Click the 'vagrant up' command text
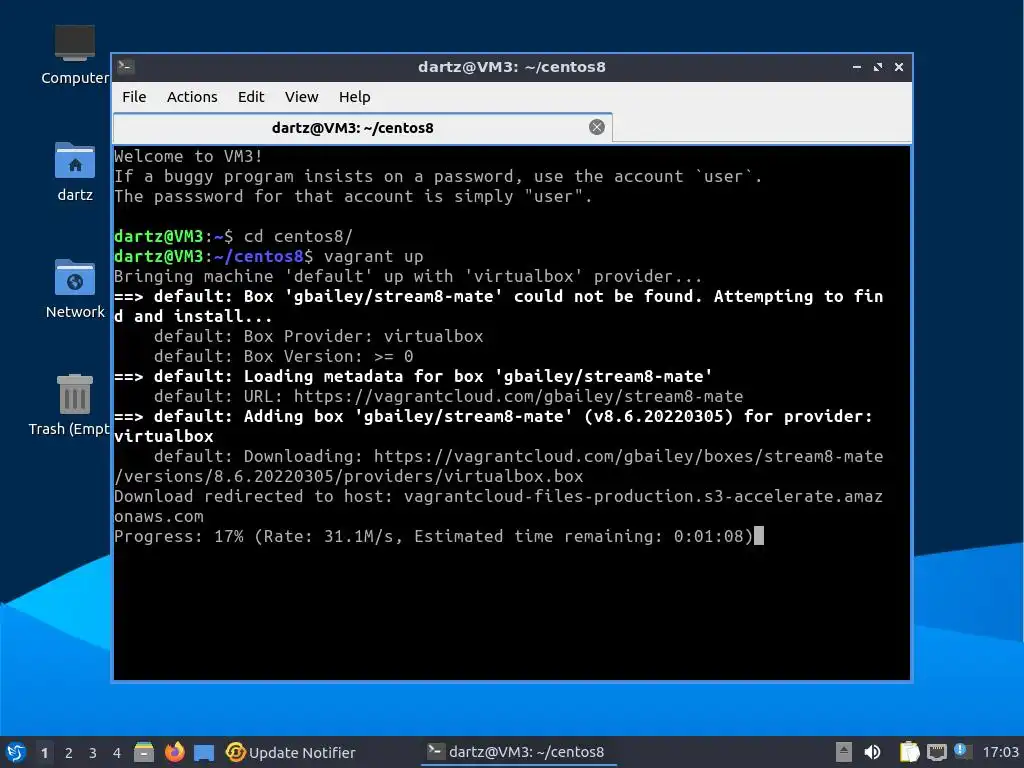The image size is (1024, 768). [374, 257]
